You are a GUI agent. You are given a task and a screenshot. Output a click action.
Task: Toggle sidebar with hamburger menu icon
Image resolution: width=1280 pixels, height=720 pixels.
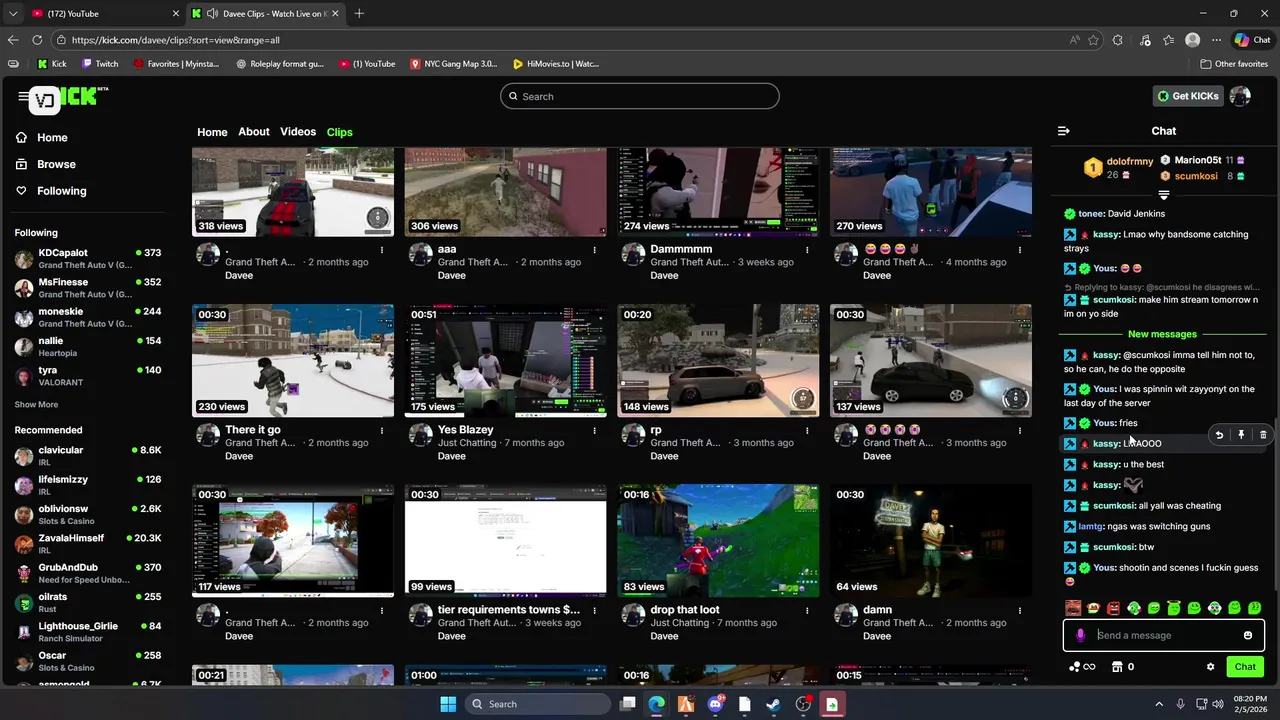(22, 96)
